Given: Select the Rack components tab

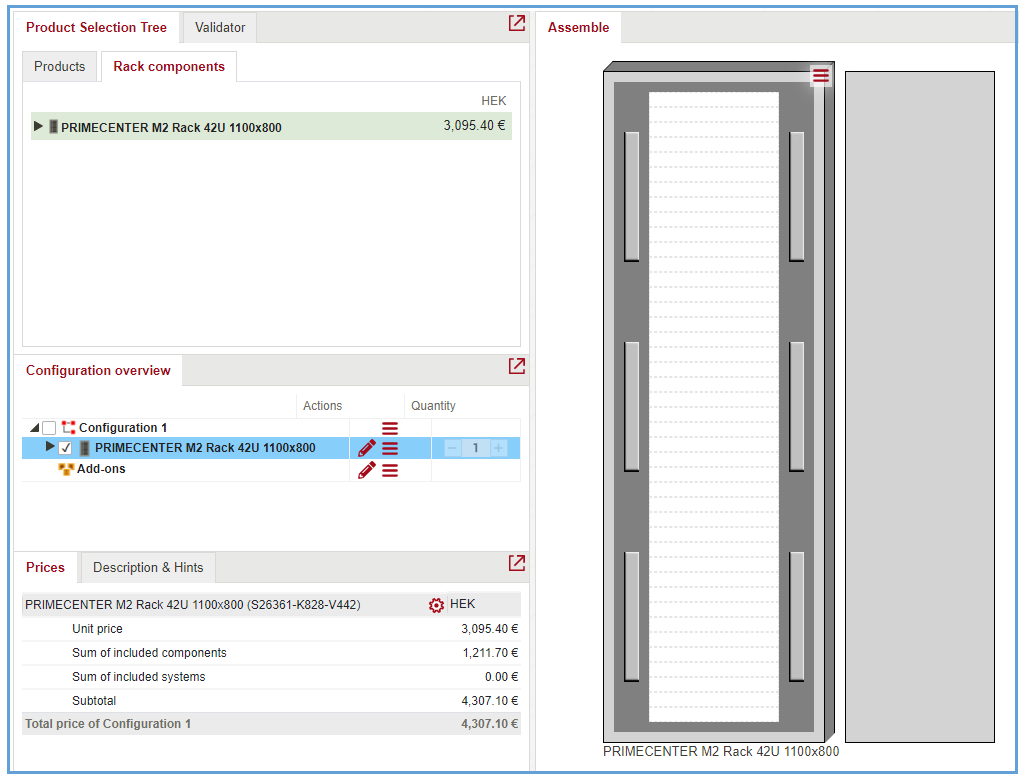Looking at the screenshot, I should (169, 67).
